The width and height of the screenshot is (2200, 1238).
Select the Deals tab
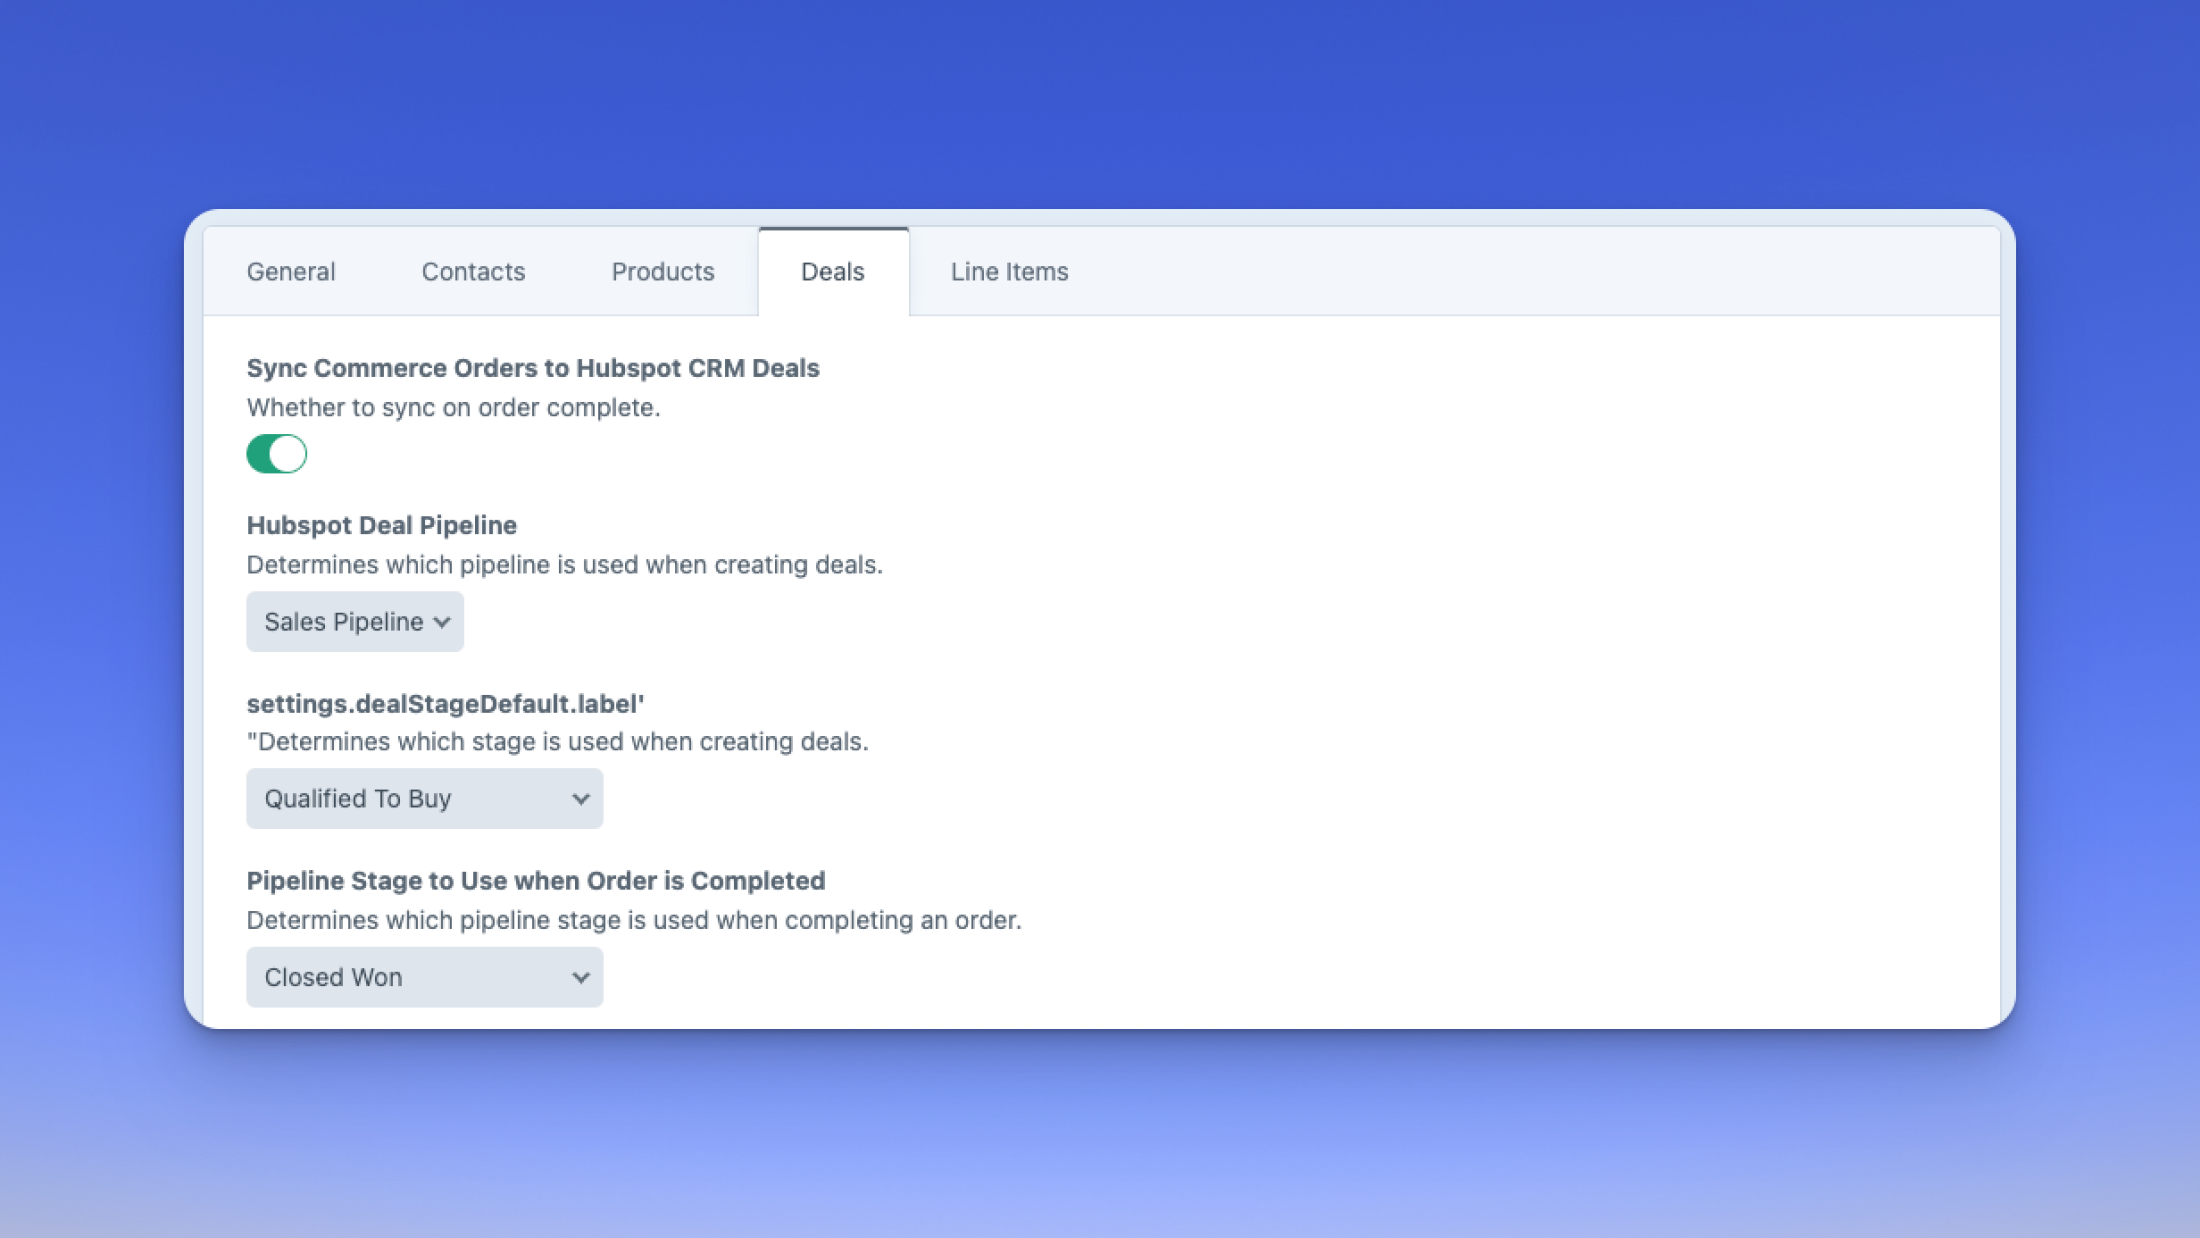[x=832, y=272]
